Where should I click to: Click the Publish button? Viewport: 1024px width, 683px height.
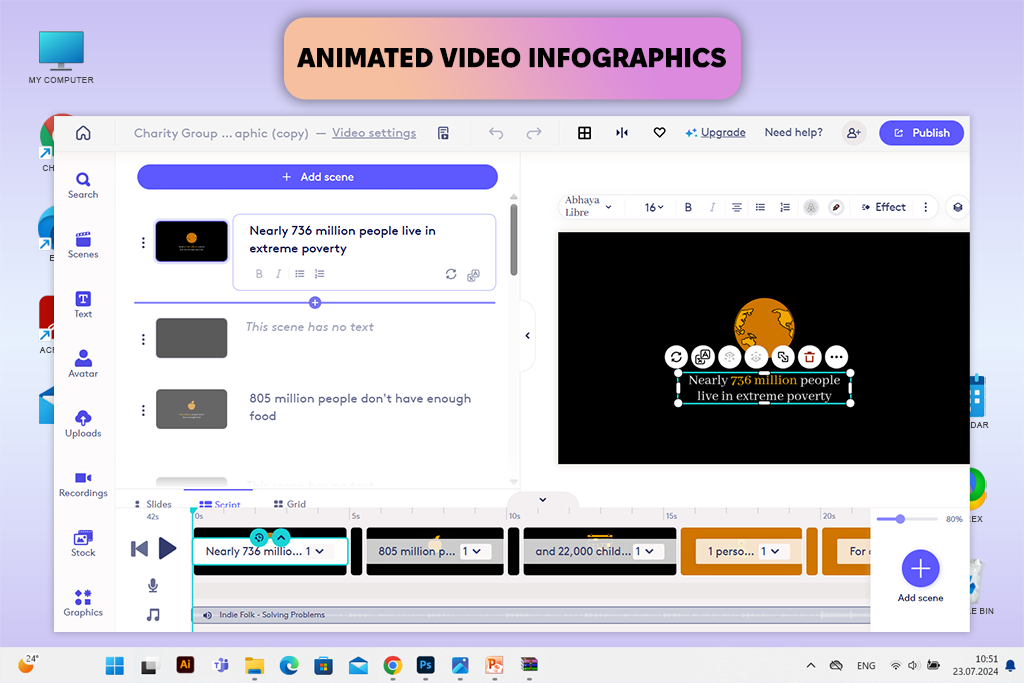(921, 133)
